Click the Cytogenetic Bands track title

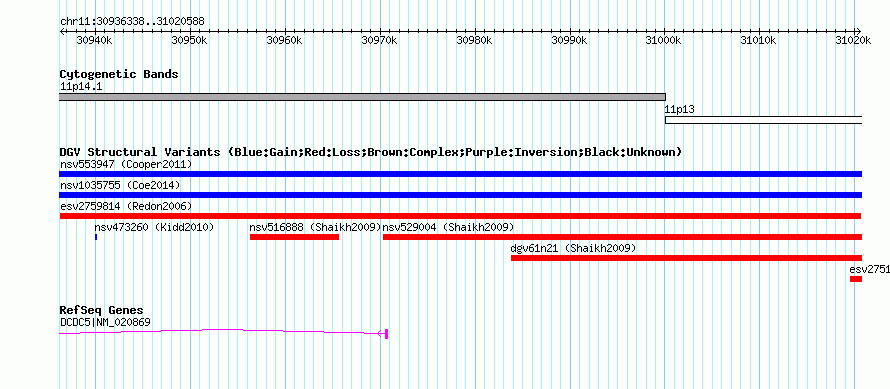coord(119,74)
